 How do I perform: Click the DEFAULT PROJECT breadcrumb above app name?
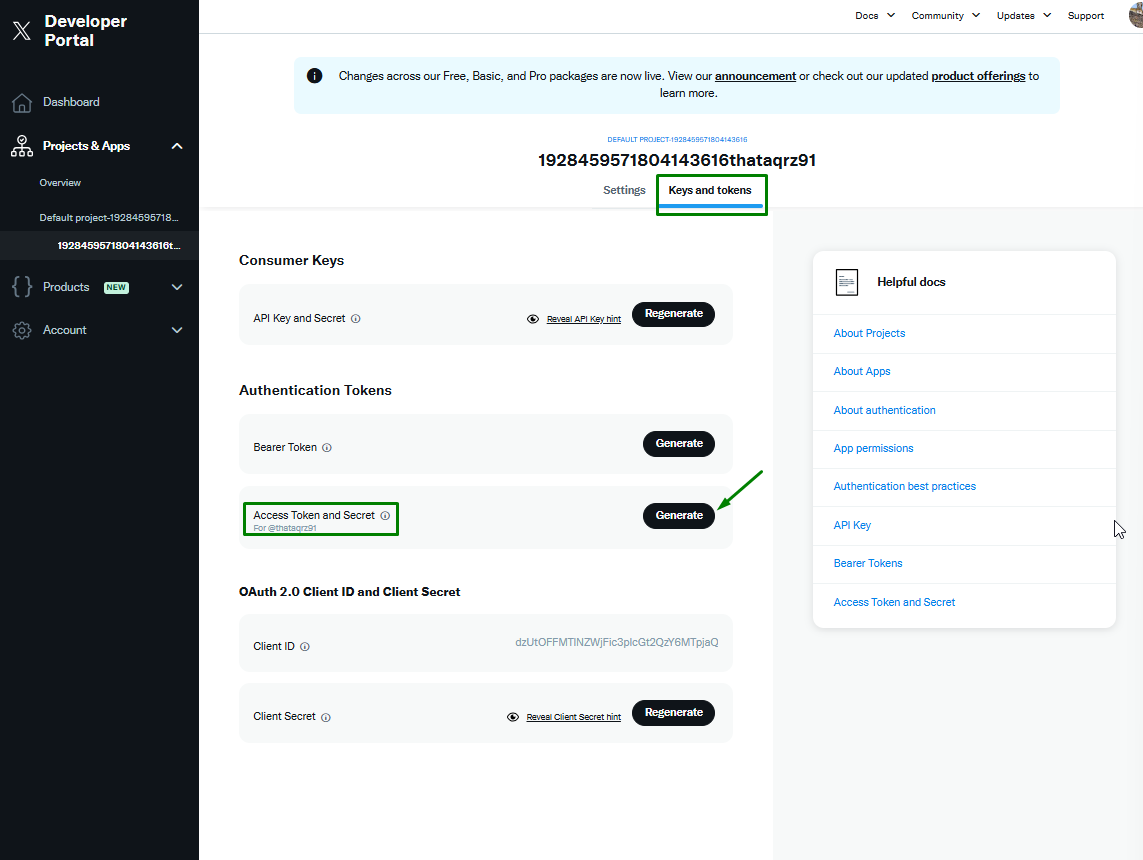pos(677,139)
